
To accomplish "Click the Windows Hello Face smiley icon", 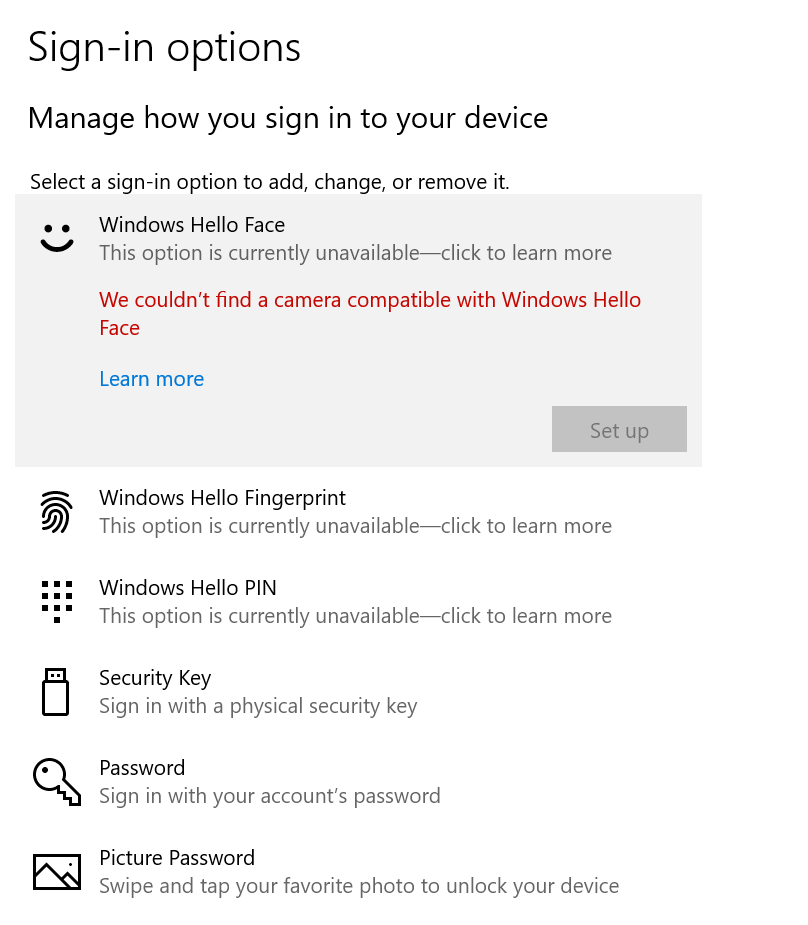I will pos(57,236).
